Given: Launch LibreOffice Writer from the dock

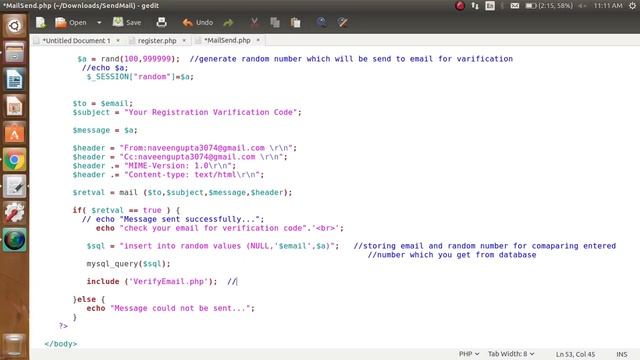Looking at the screenshot, I should 14,79.
